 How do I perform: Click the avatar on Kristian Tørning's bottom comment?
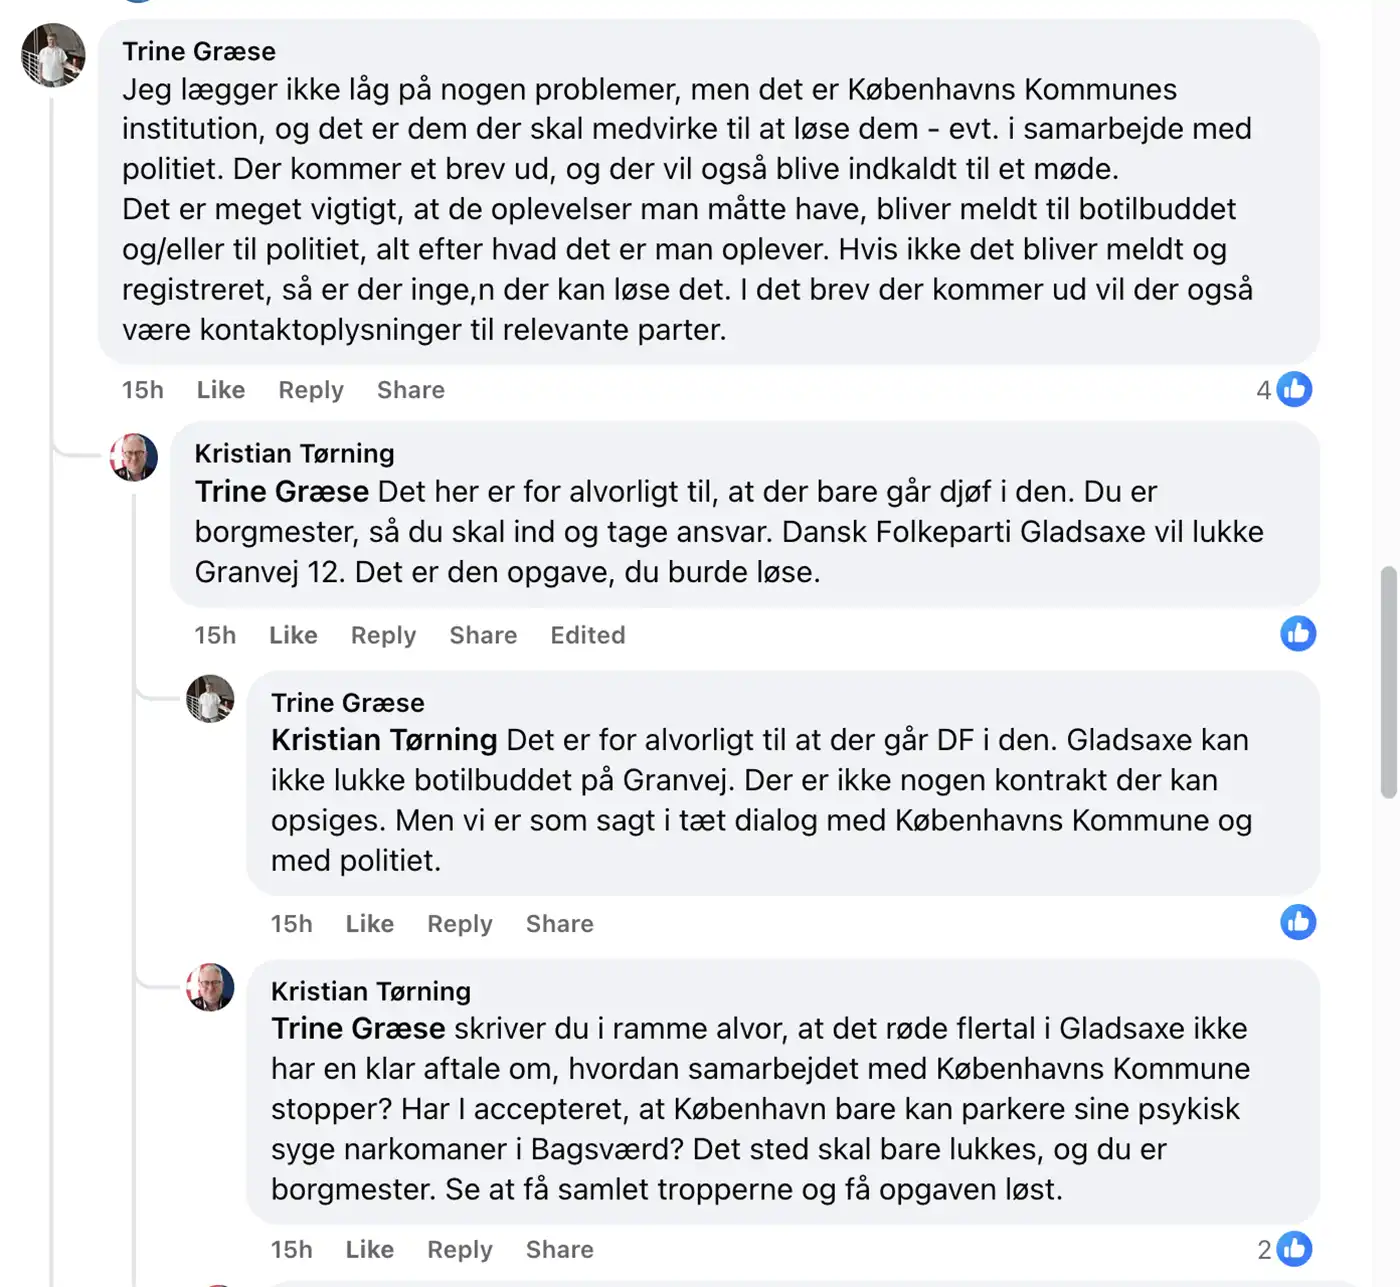tap(210, 987)
